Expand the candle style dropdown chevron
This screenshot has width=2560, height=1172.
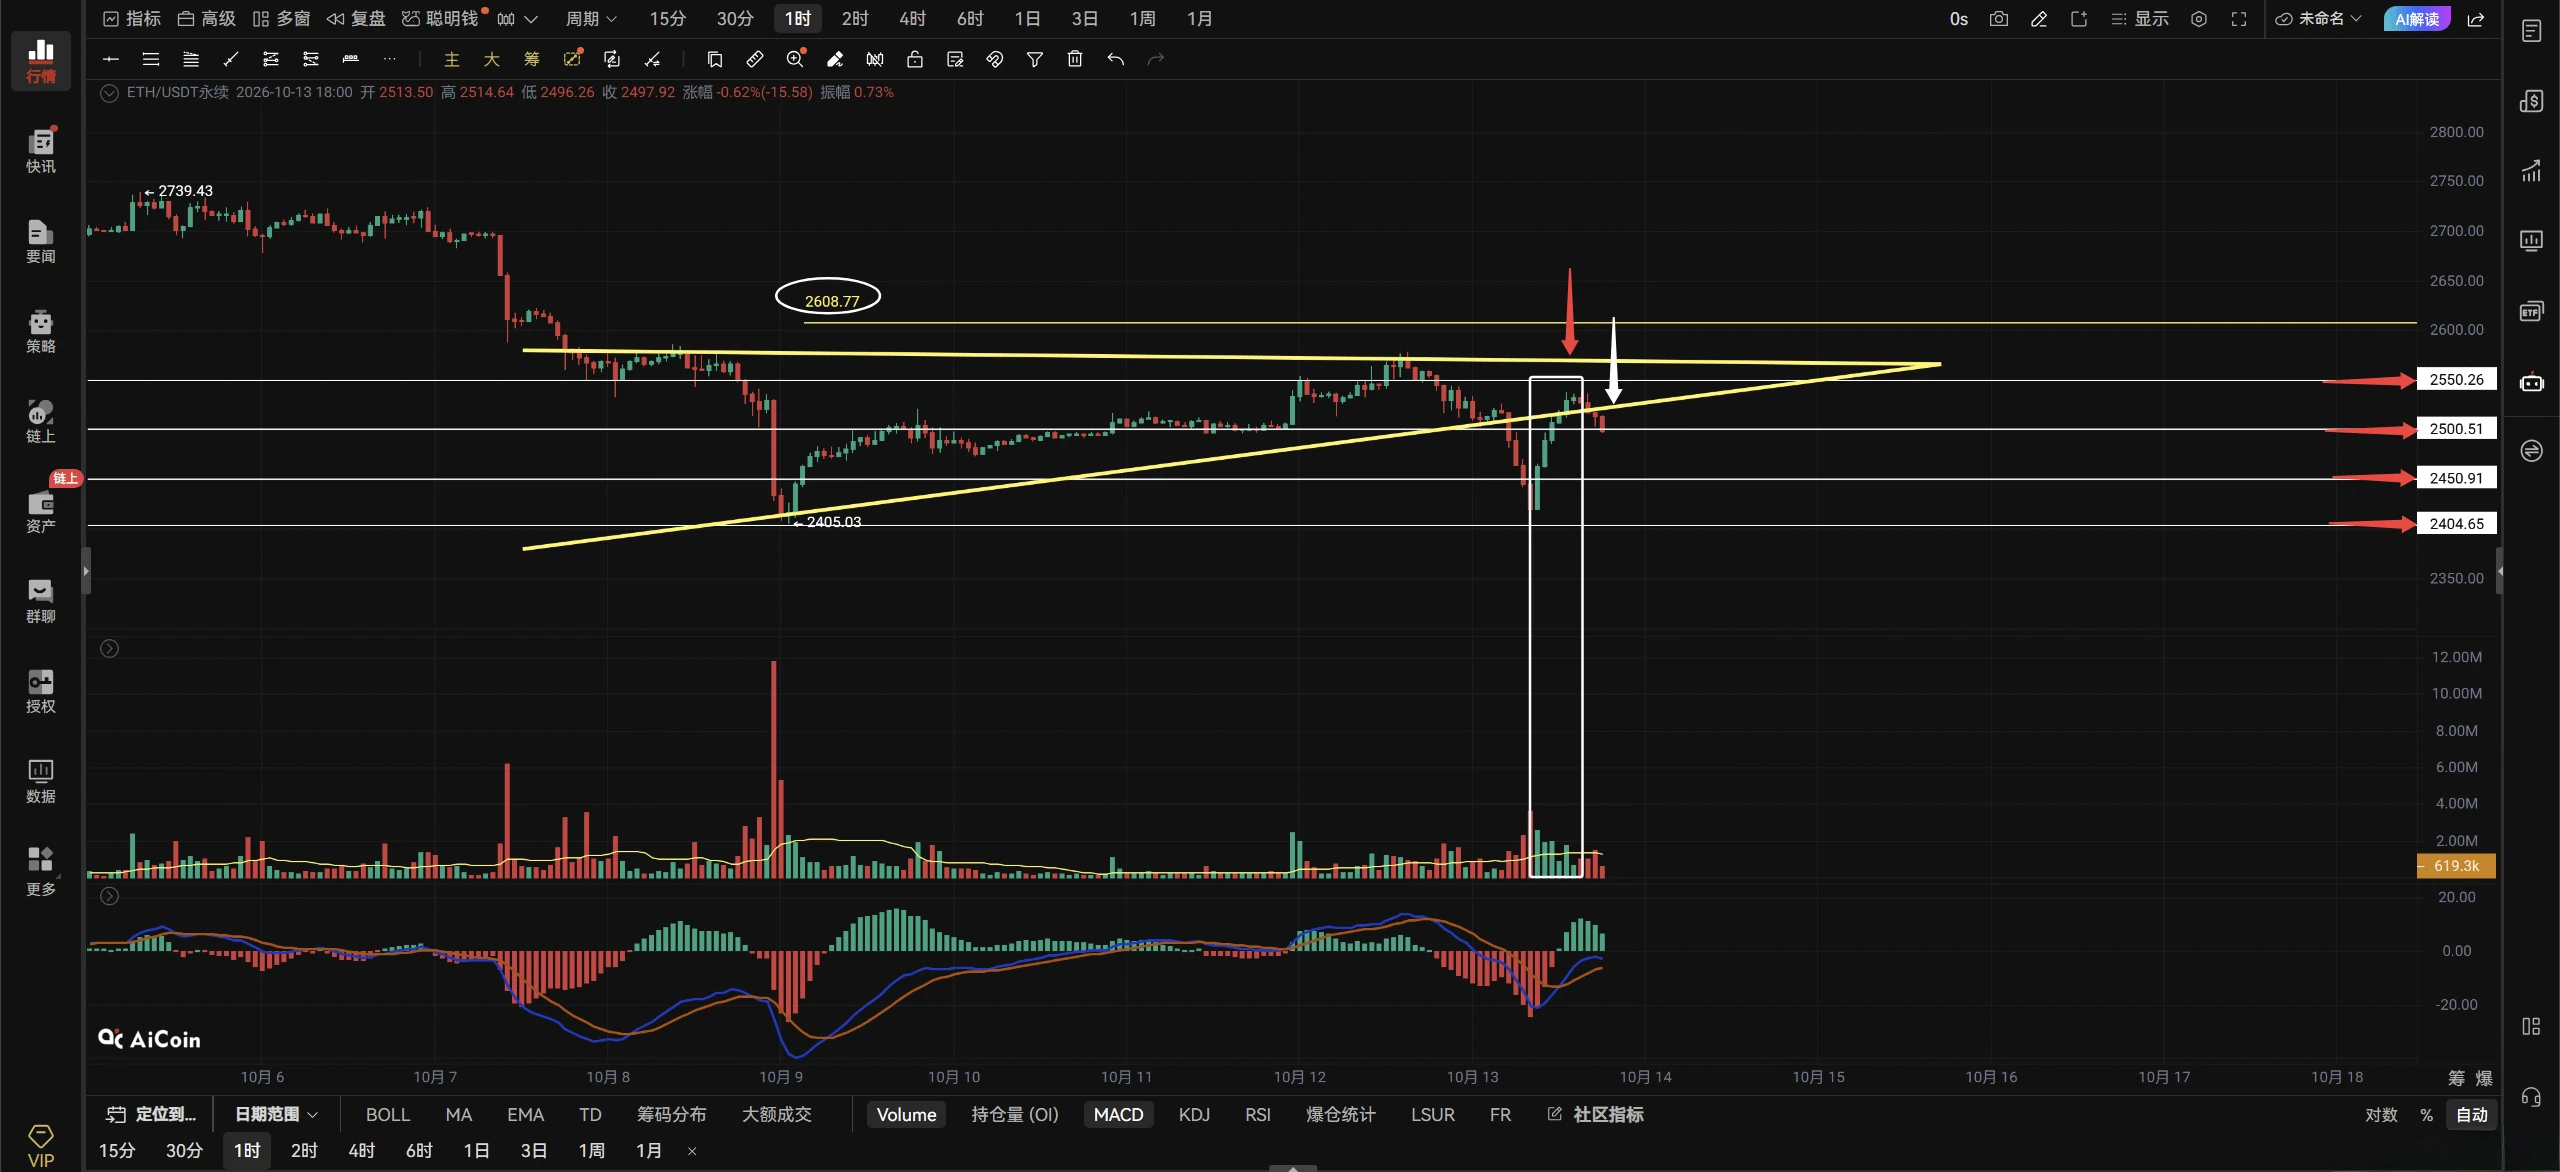[x=531, y=19]
